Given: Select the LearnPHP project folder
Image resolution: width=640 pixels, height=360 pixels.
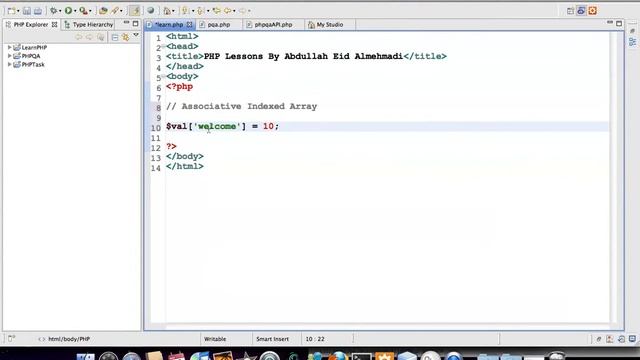Looking at the screenshot, I should click(x=30, y=47).
